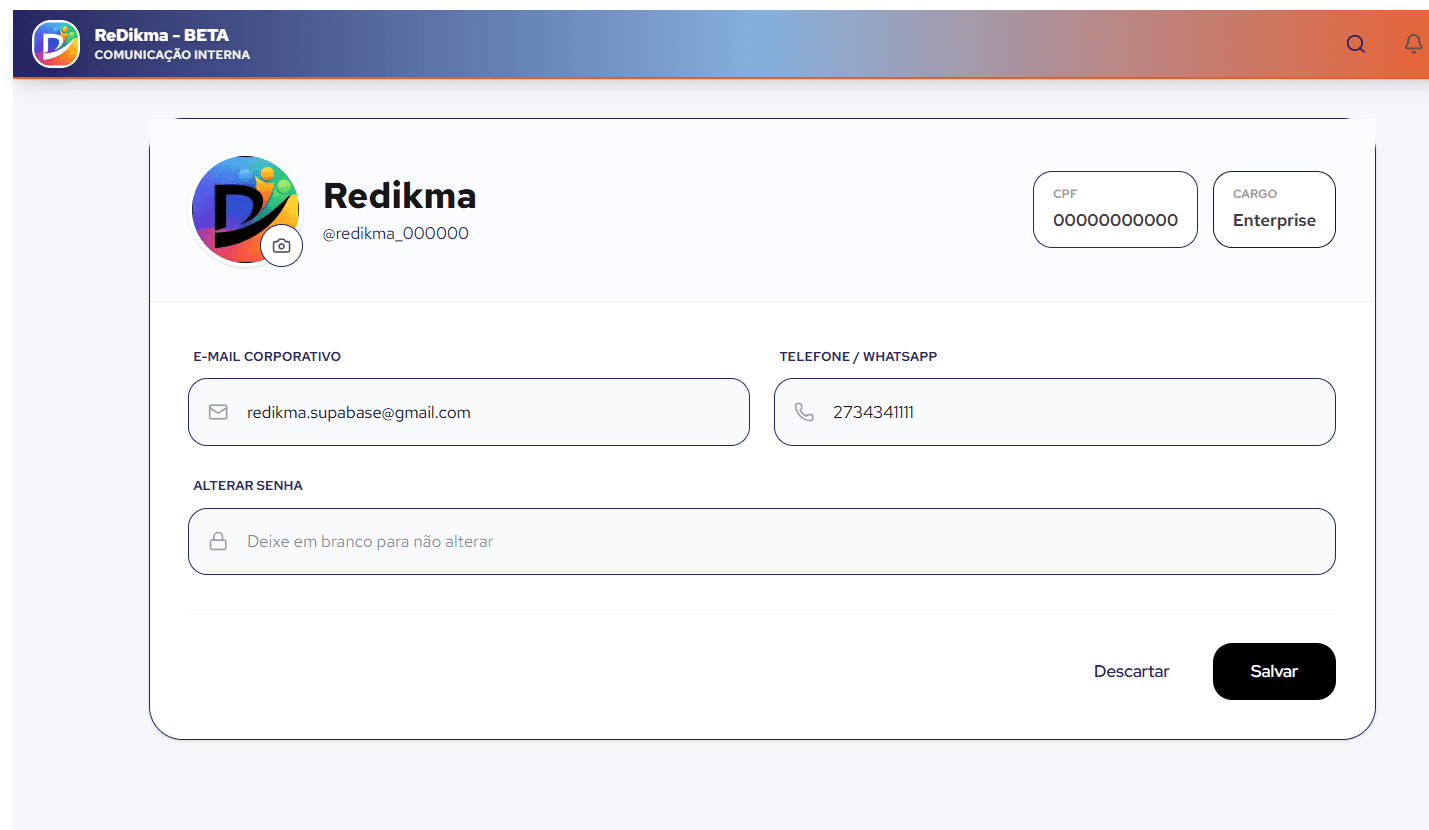The height and width of the screenshot is (830, 1429).
Task: Click the envelope icon in the email field
Action: point(218,412)
